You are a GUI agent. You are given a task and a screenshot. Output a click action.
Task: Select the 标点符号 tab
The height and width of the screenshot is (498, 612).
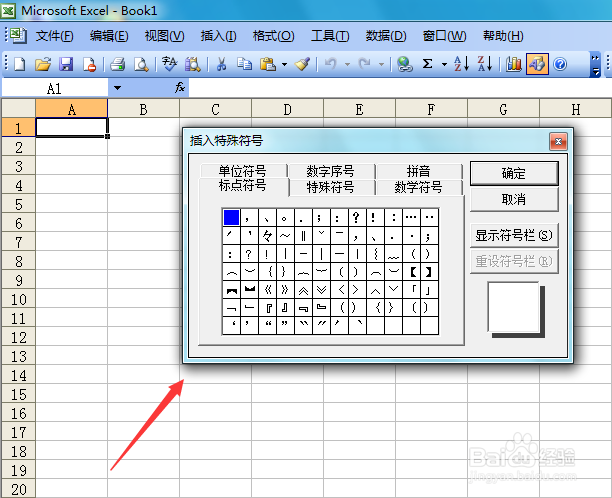[243, 186]
